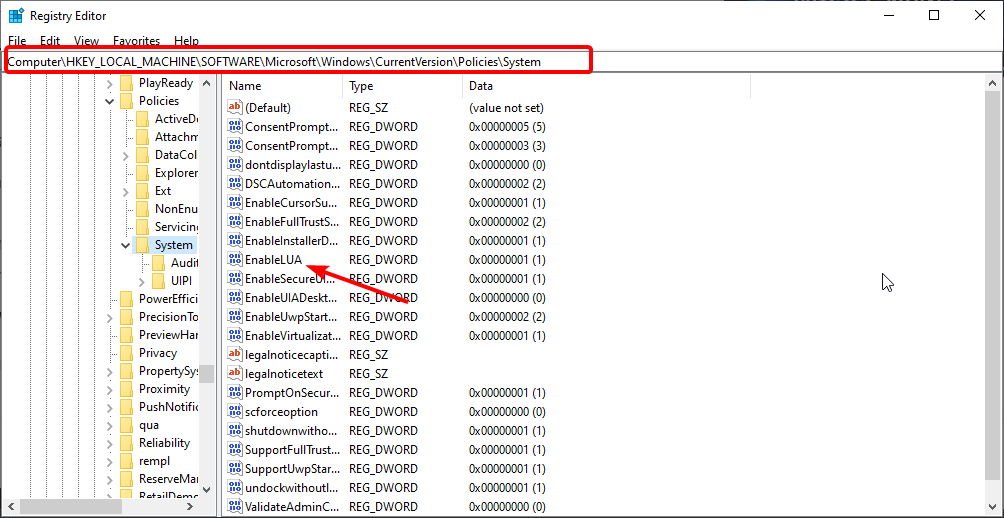This screenshot has height=518, width=1004.
Task: Collapse the System tree node
Action: 126,245
